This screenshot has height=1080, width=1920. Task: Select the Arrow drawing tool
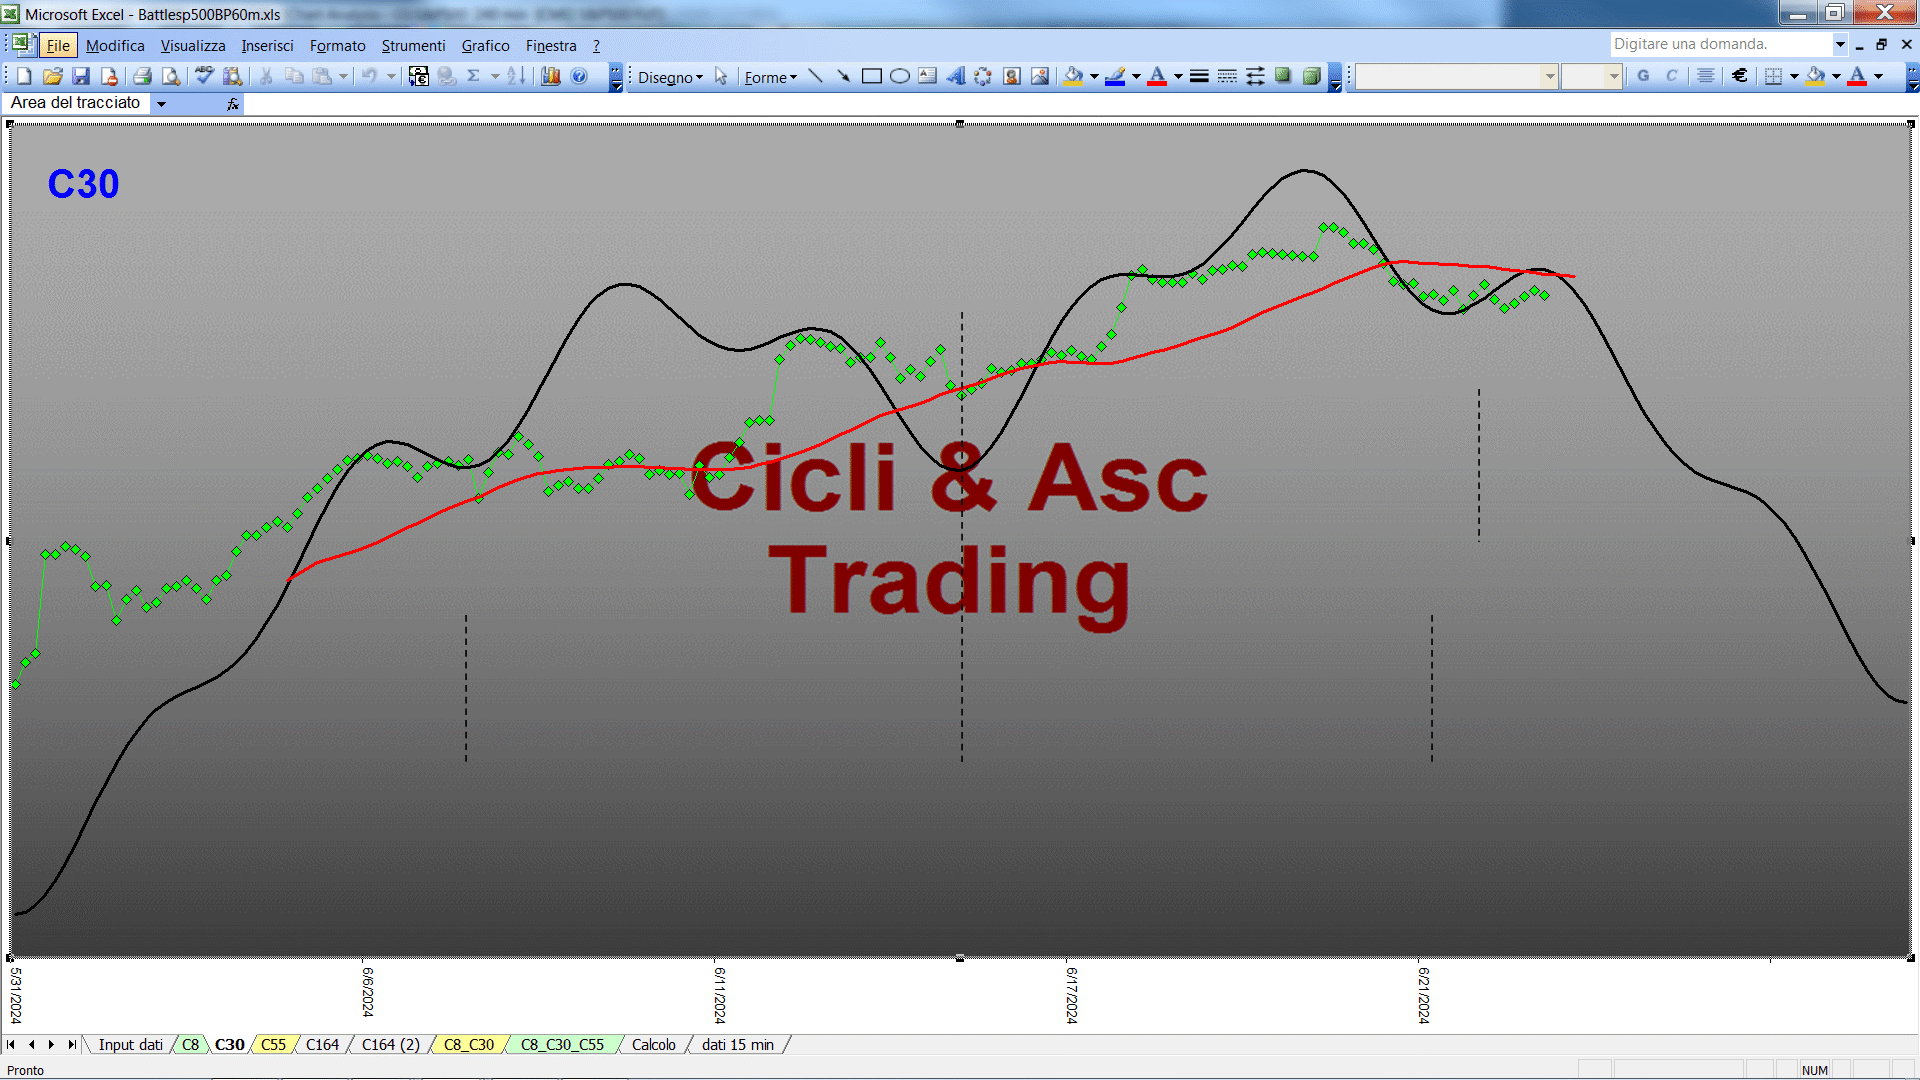pos(843,77)
